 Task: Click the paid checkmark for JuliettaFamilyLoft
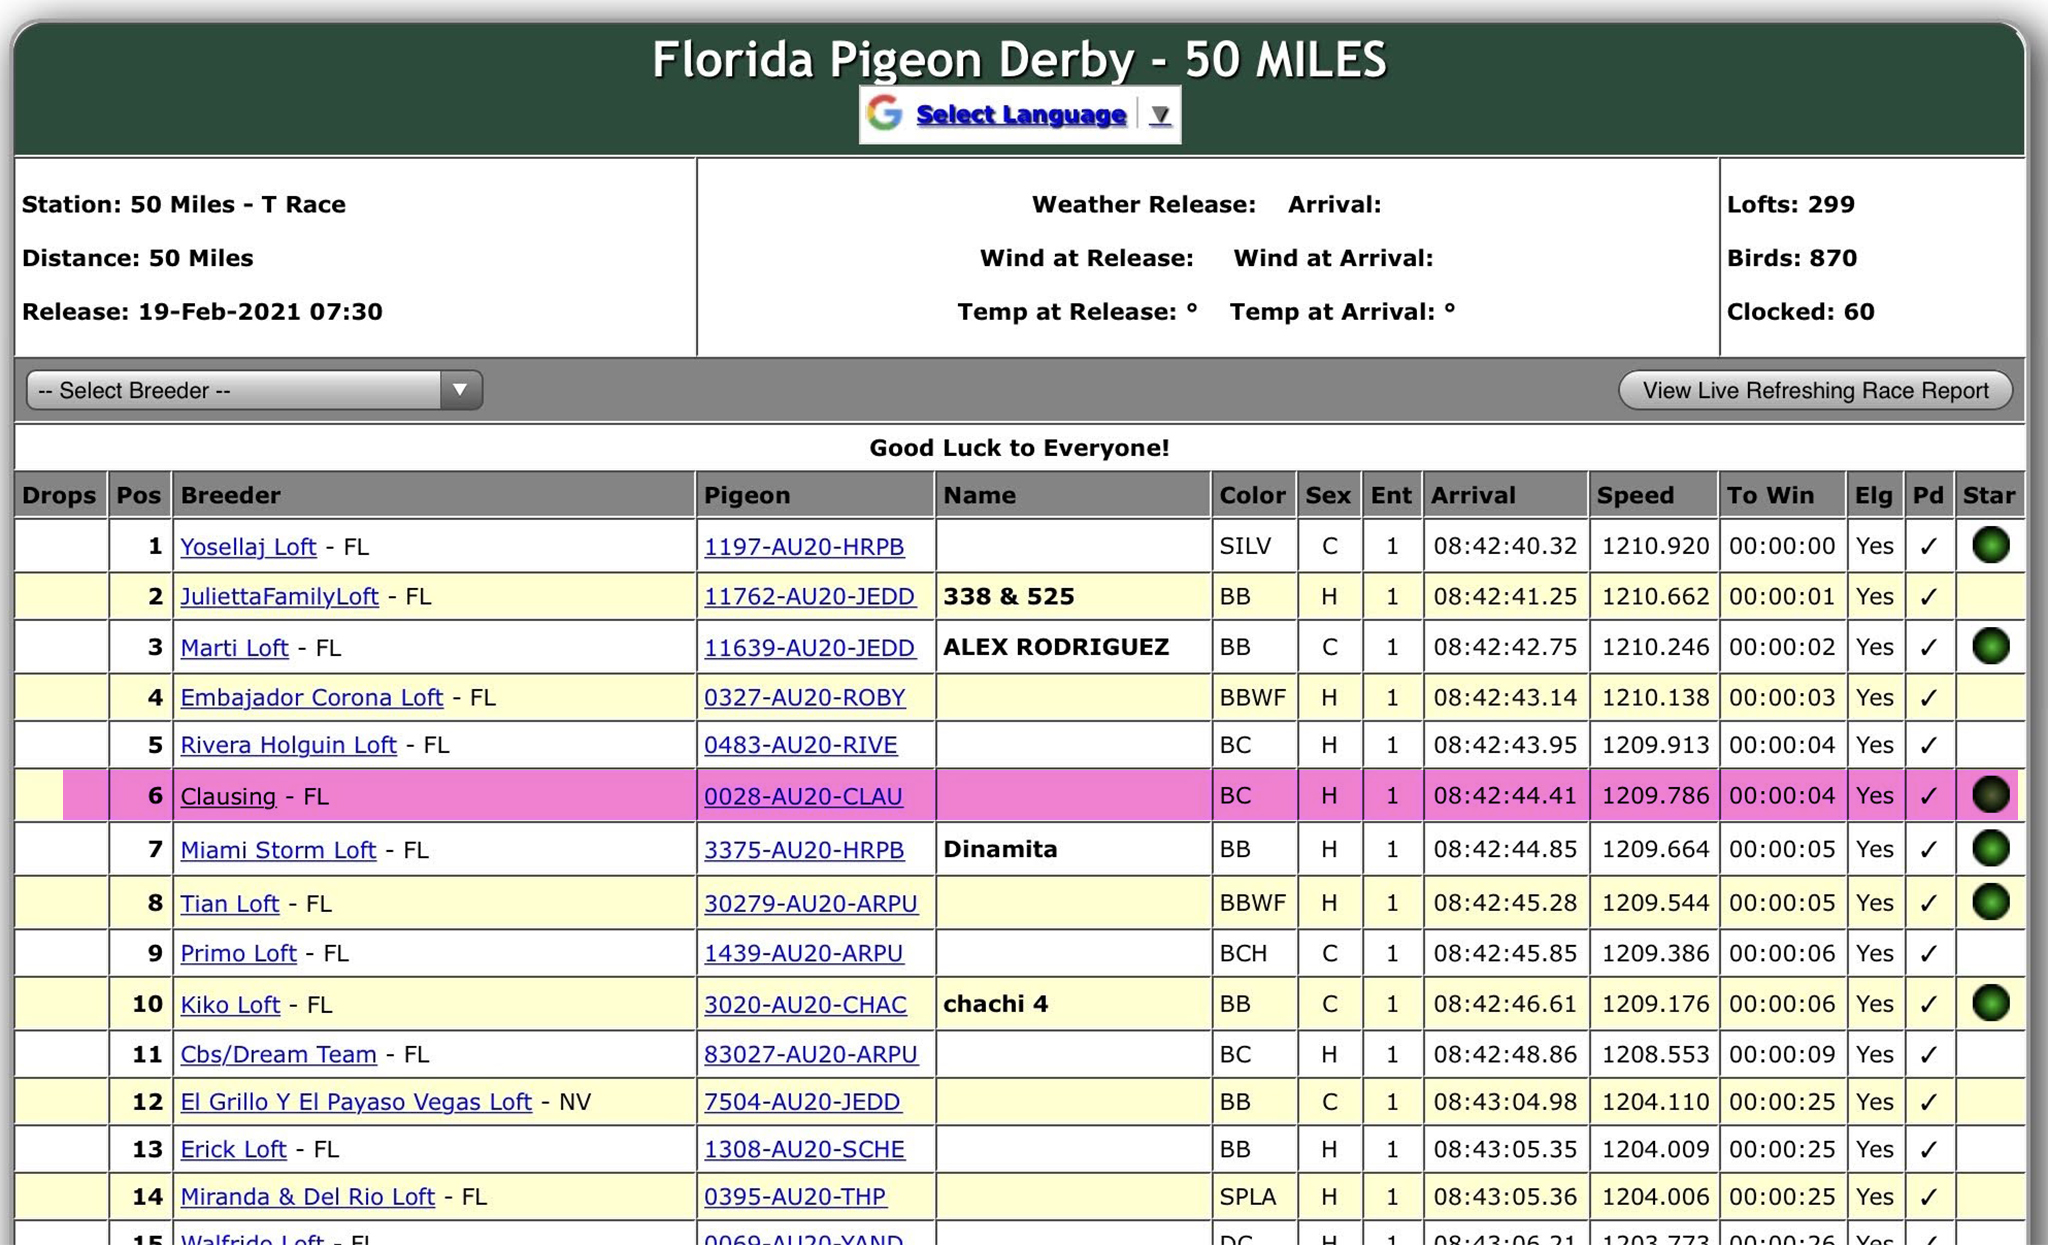coord(1928,597)
